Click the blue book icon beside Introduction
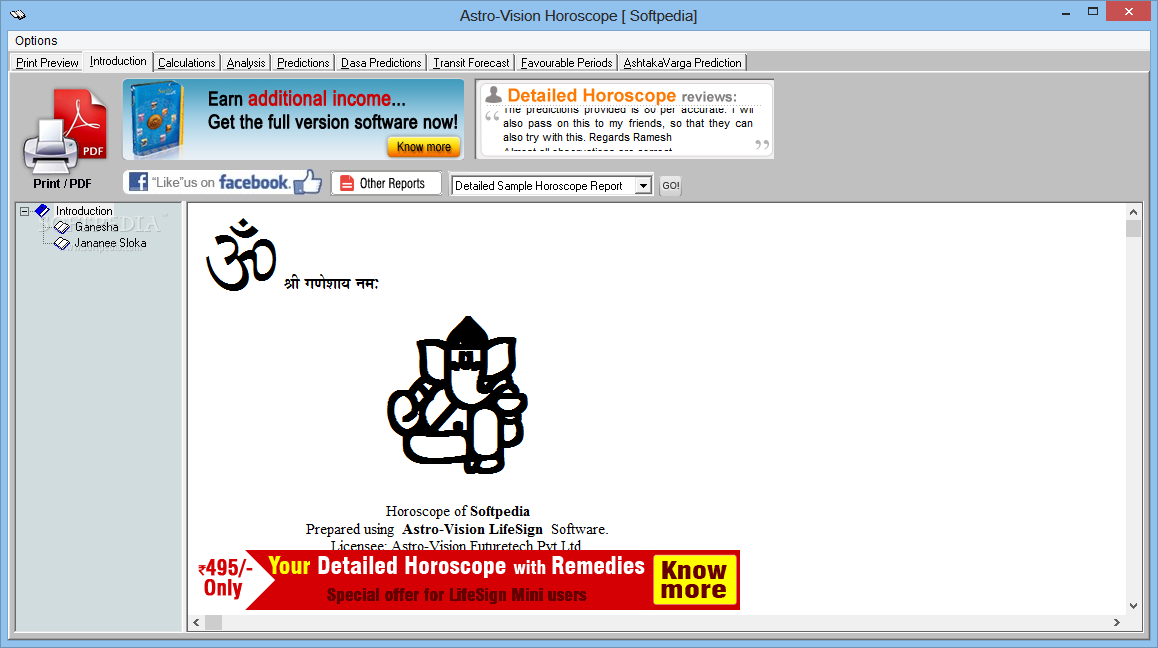This screenshot has height=648, width=1158. coord(42,211)
